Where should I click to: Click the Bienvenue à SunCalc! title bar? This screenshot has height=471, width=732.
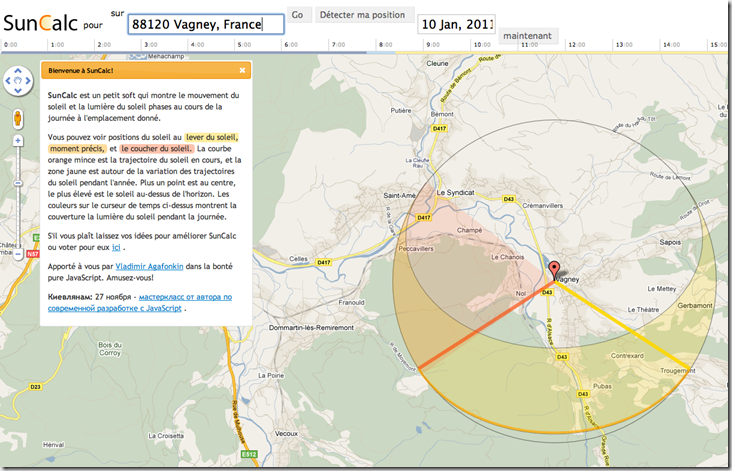pyautogui.click(x=146, y=70)
